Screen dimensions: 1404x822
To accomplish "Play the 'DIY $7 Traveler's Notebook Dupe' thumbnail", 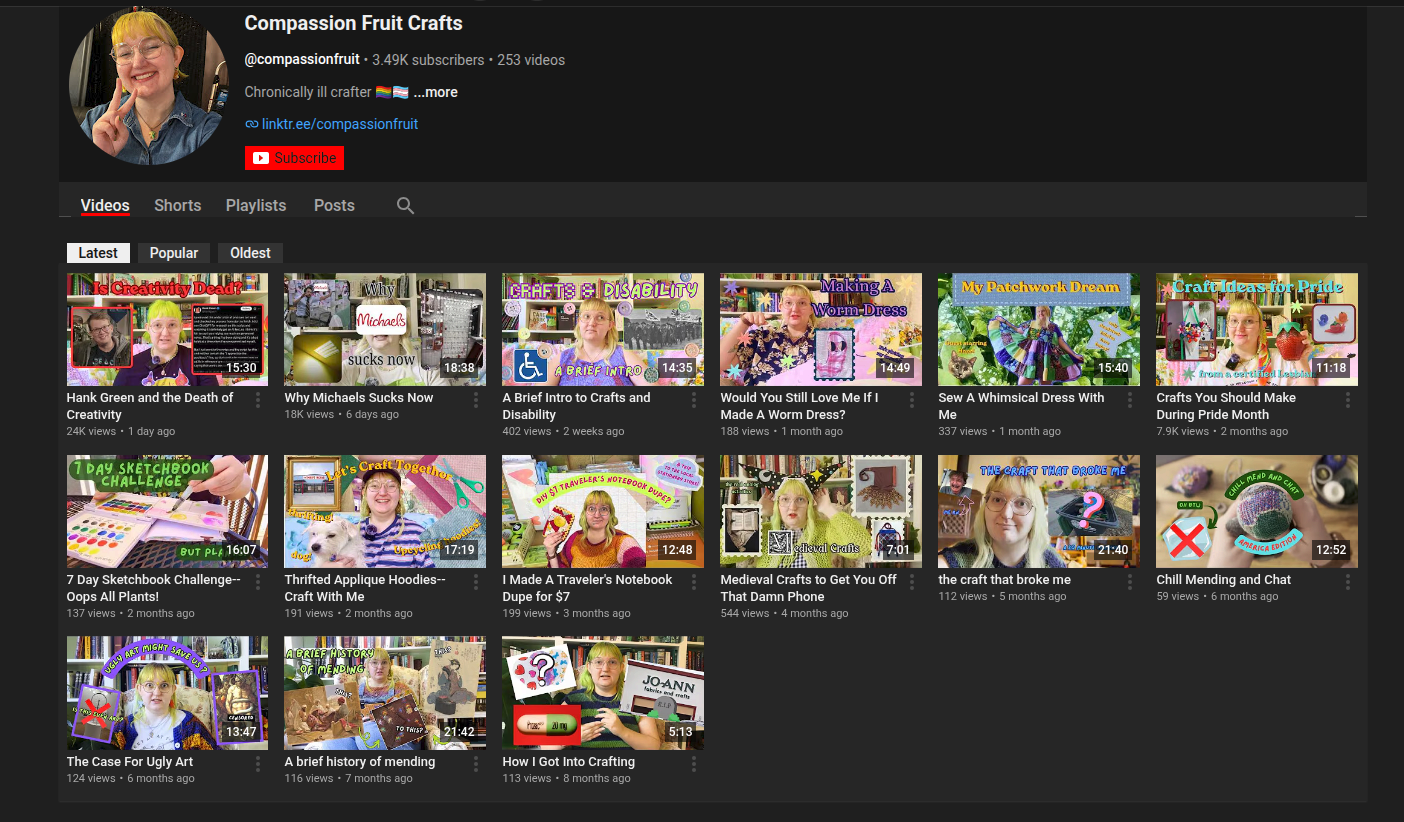I will pyautogui.click(x=603, y=512).
